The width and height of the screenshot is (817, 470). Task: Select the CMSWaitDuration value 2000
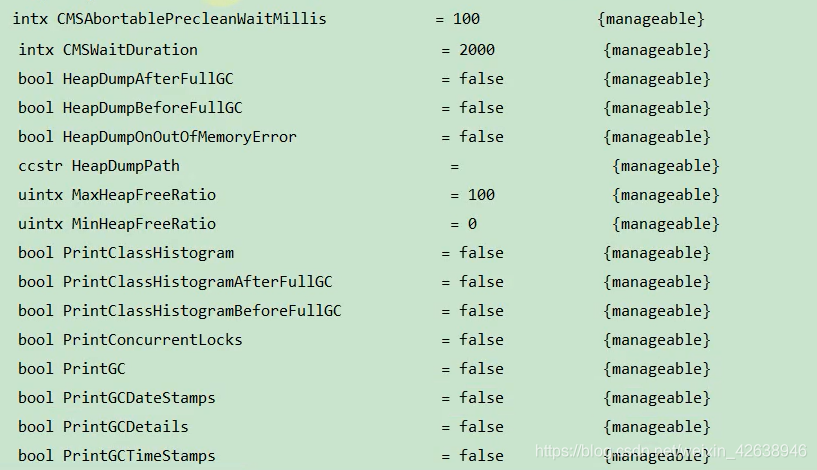coord(477,50)
